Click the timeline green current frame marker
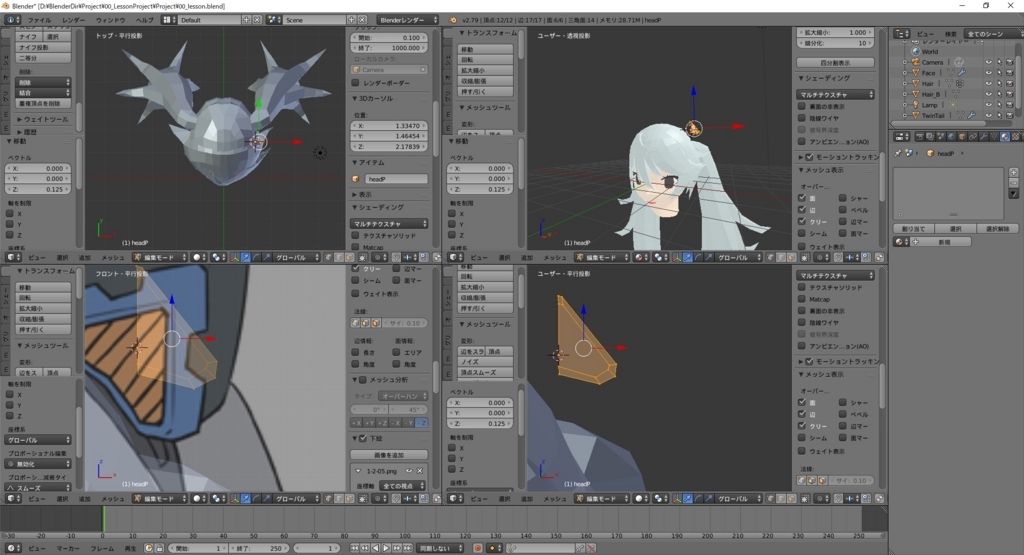1024x555 pixels. pos(103,520)
